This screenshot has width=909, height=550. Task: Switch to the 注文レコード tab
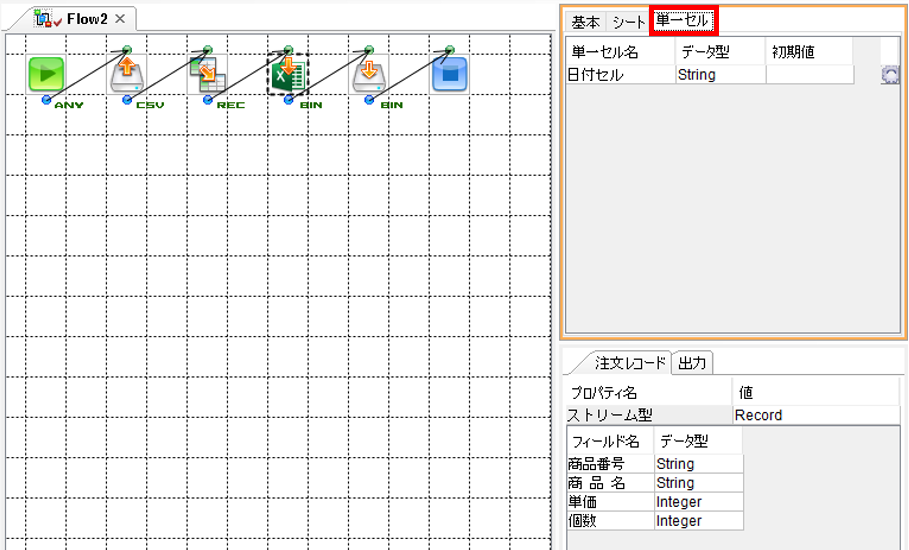pos(630,363)
